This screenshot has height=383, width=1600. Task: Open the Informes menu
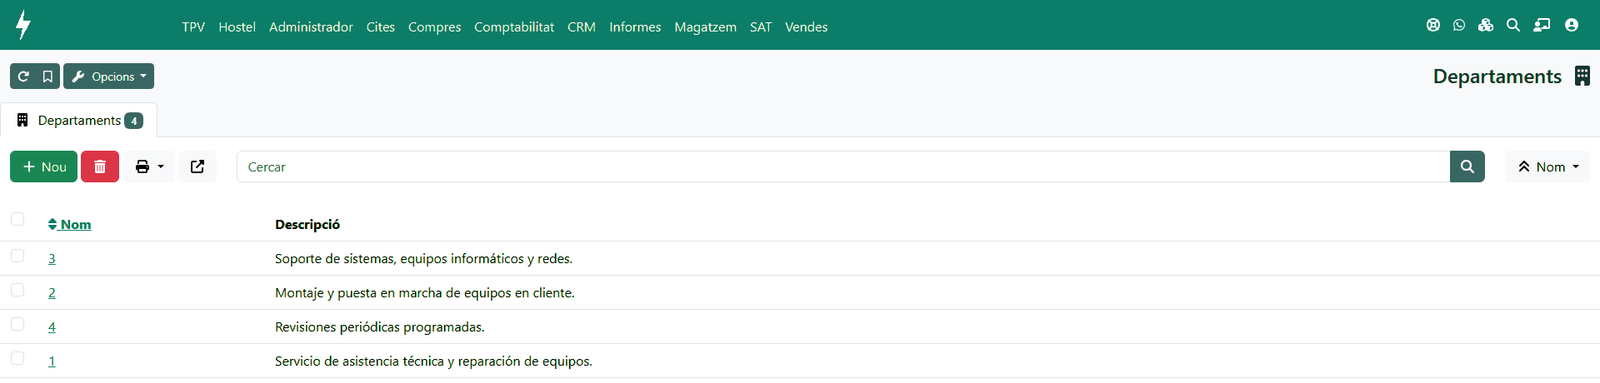pyautogui.click(x=635, y=27)
